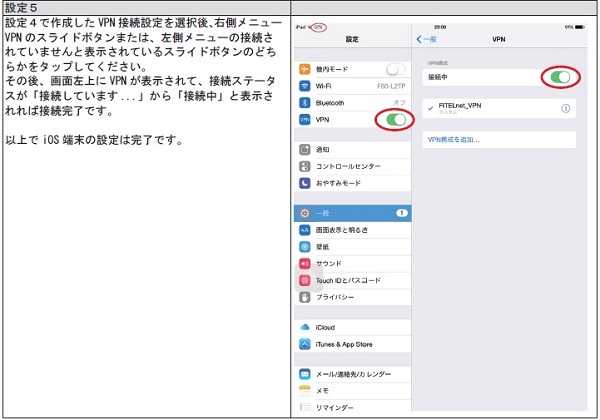Open the Wallpaper (壁紙) settings icon
This screenshot has height=420, width=600.
(305, 247)
